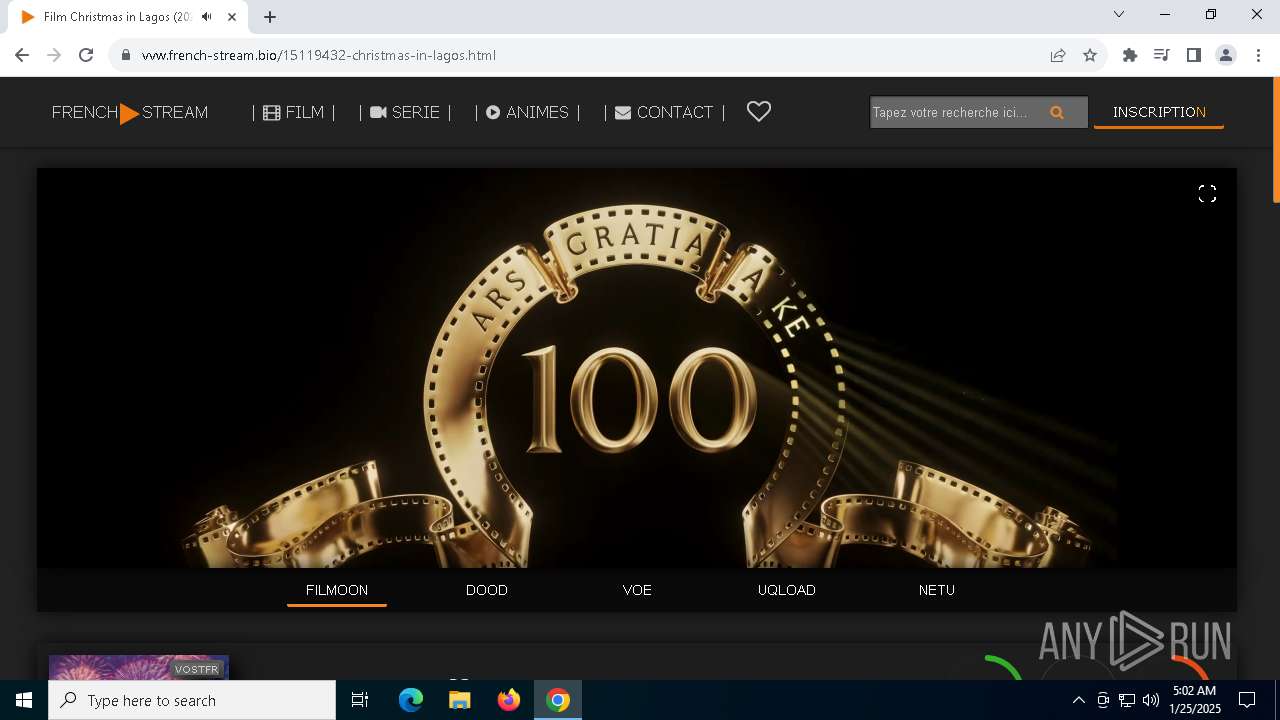Image resolution: width=1280 pixels, height=720 pixels.
Task: Select the DOOD player tab
Action: [x=487, y=590]
